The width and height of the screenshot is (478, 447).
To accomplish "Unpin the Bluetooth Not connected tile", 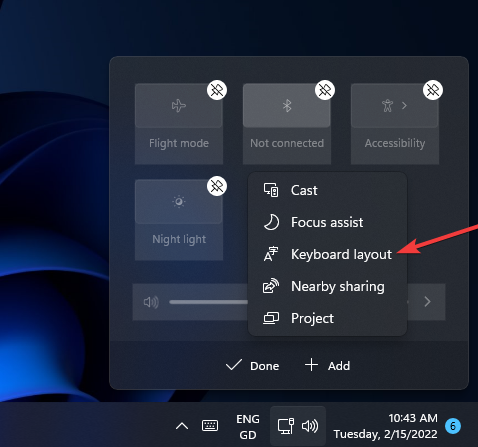I will [325, 90].
